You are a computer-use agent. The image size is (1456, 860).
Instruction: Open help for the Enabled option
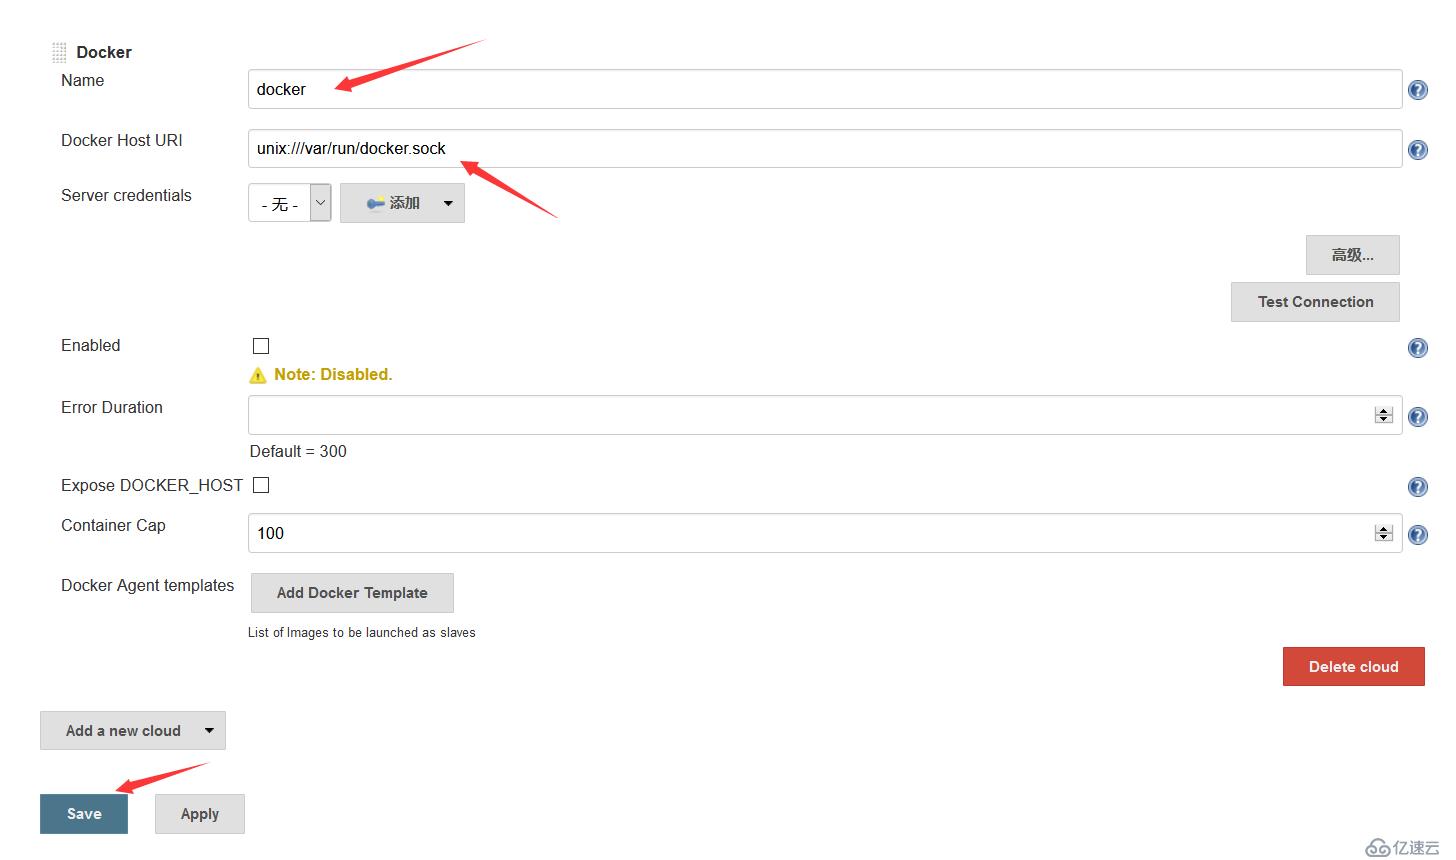1417,348
